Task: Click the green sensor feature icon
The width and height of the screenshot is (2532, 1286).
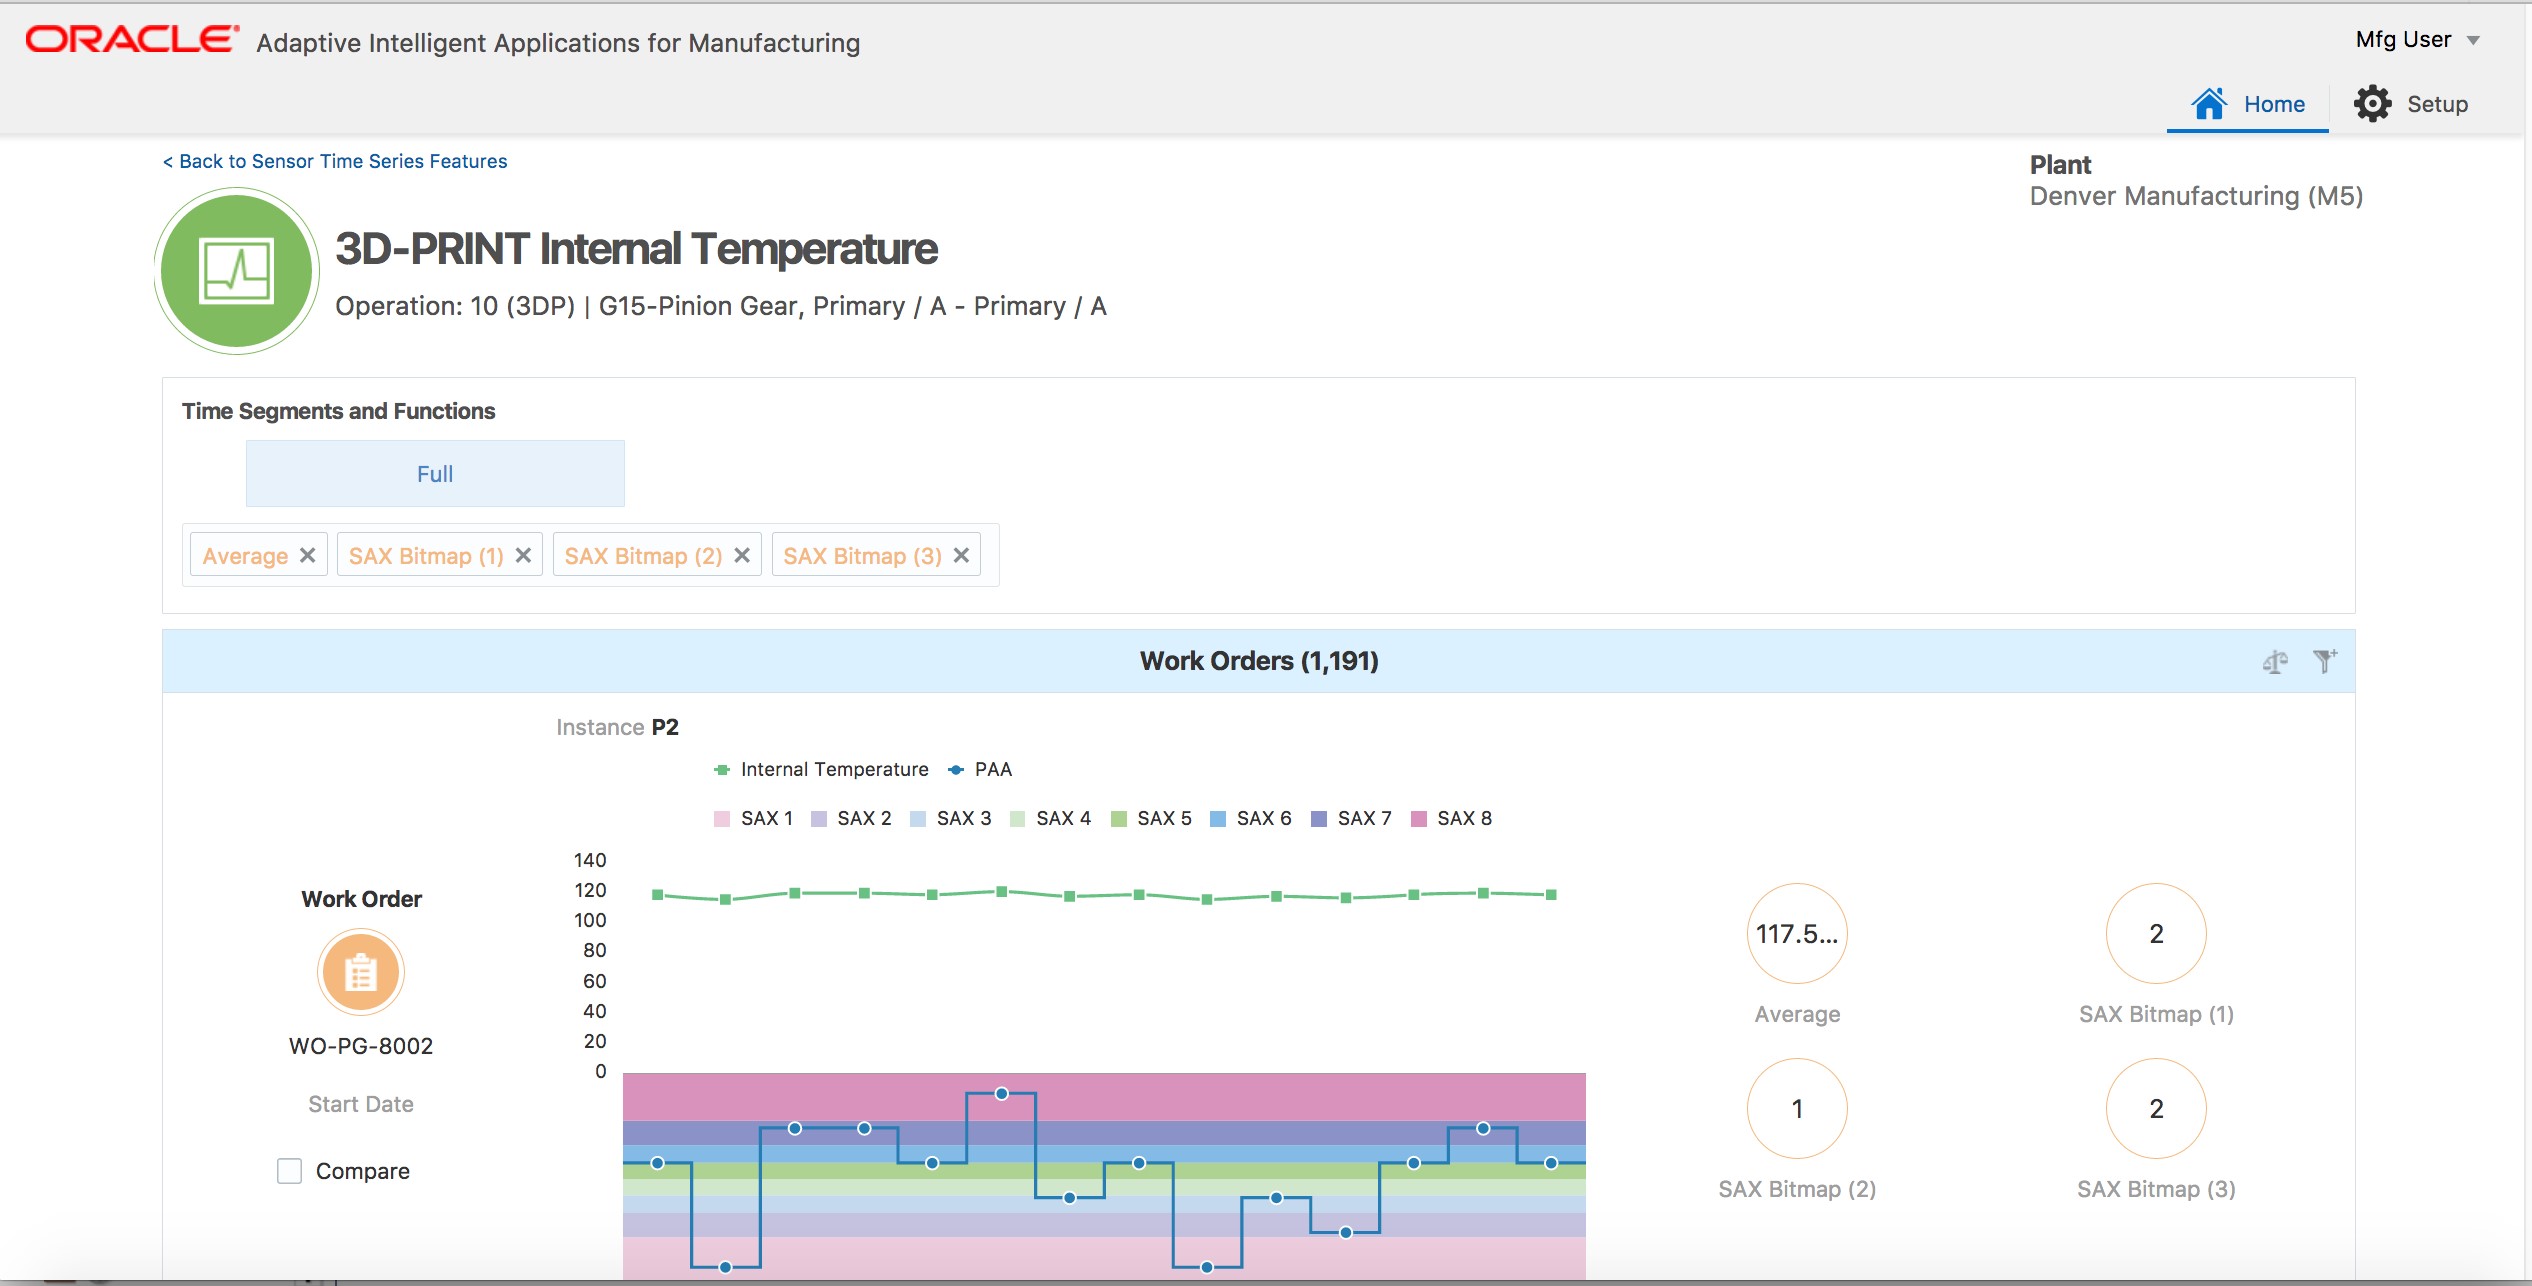Action: (x=235, y=270)
